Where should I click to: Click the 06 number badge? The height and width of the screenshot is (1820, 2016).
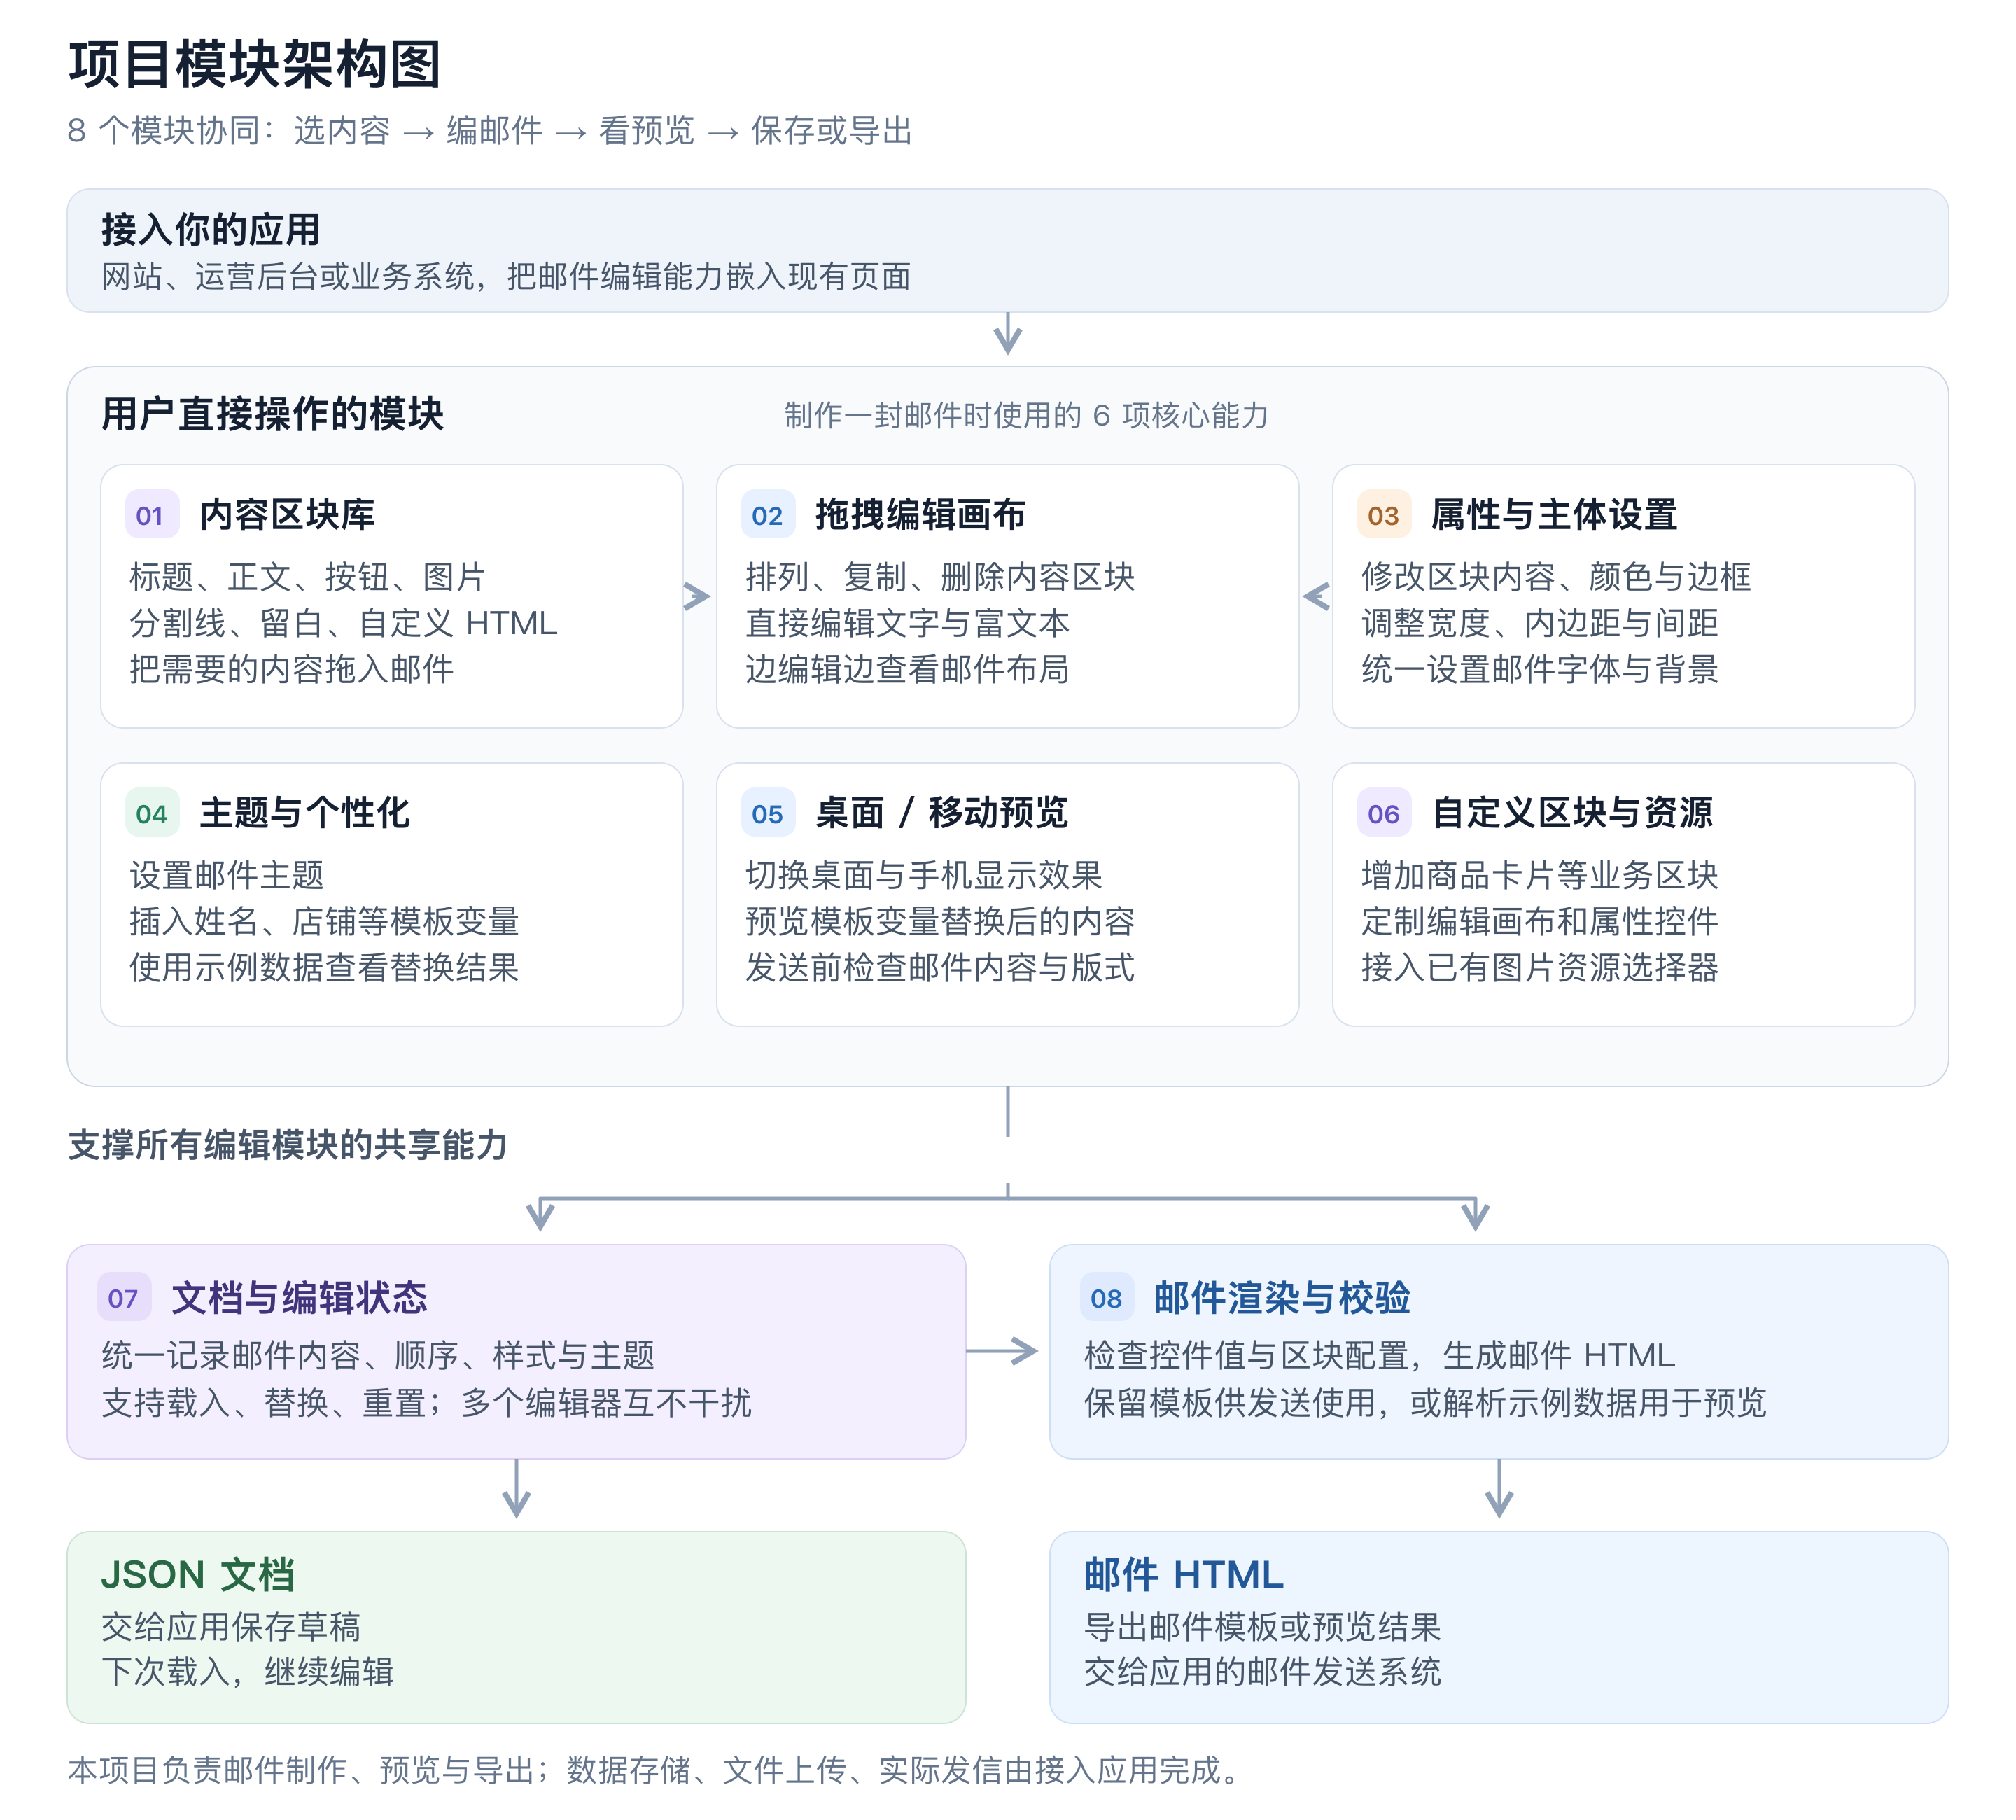[1384, 813]
